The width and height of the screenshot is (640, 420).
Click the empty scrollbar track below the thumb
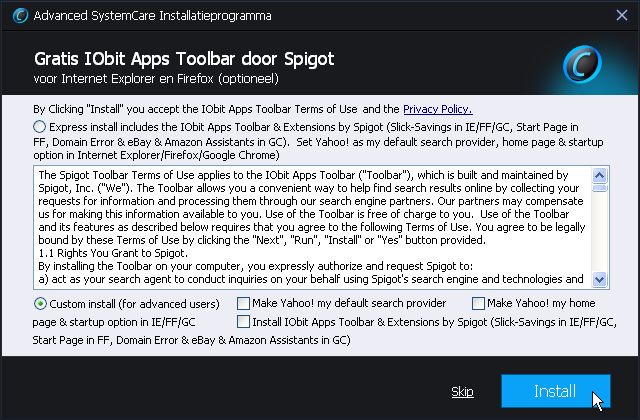tap(600, 235)
